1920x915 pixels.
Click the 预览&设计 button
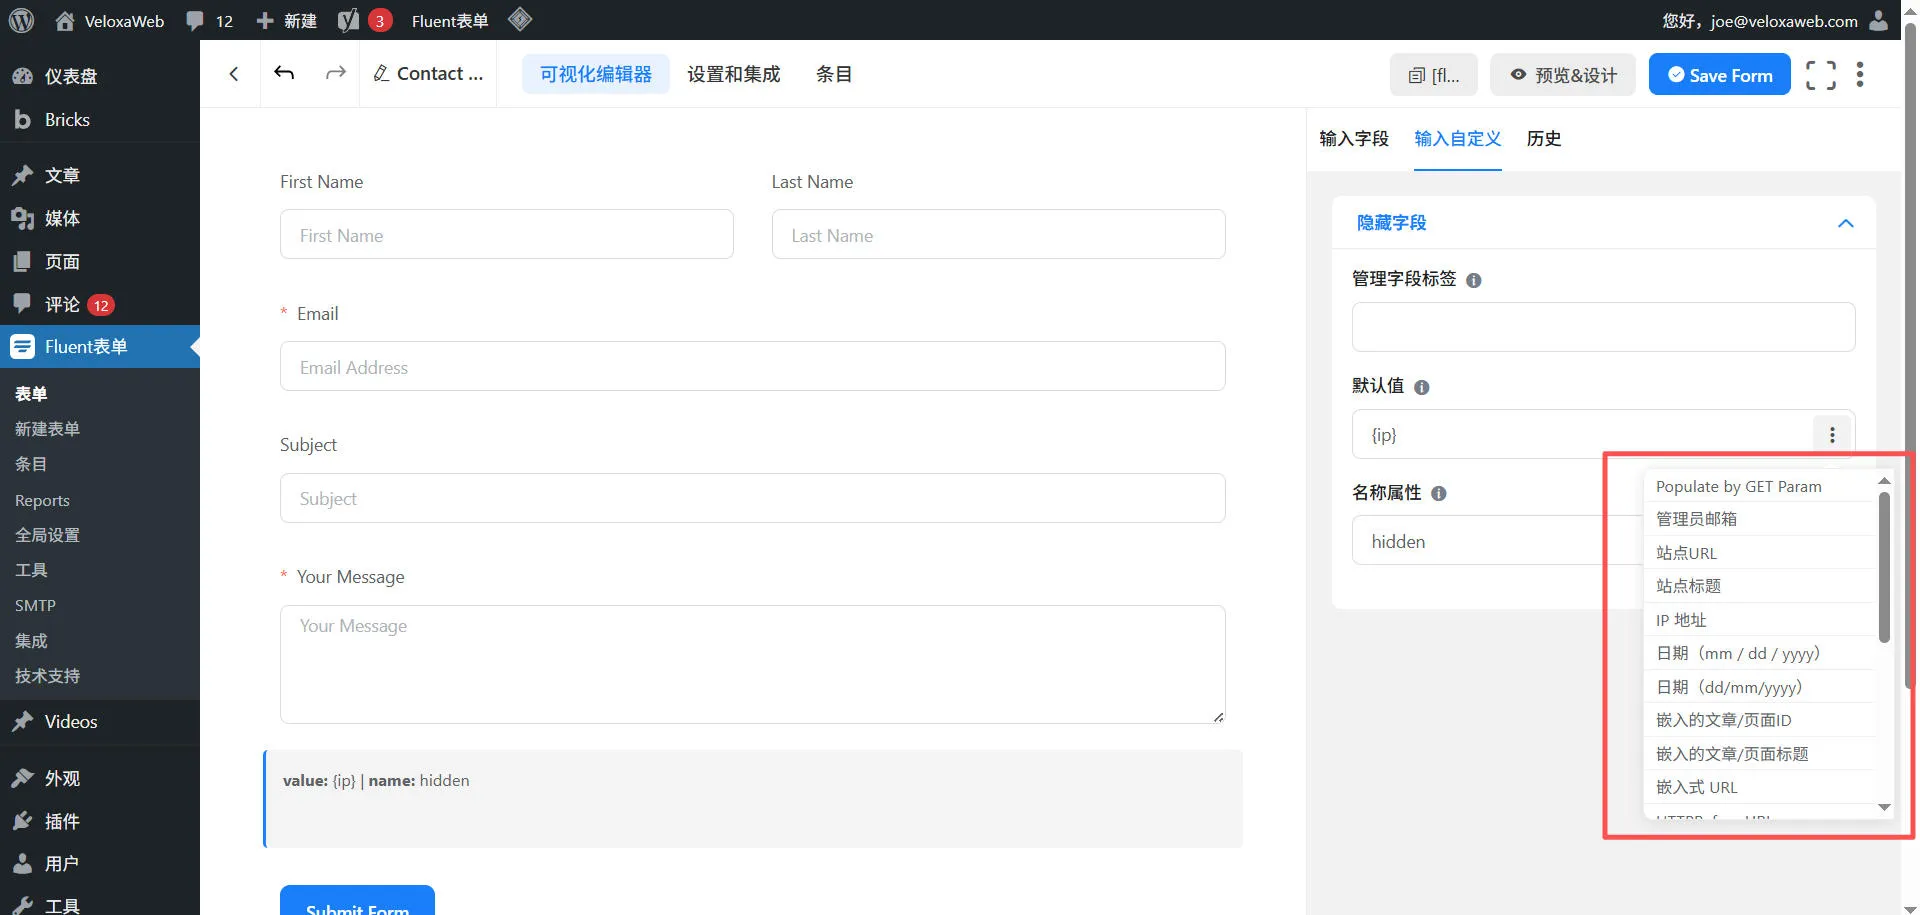click(1563, 75)
